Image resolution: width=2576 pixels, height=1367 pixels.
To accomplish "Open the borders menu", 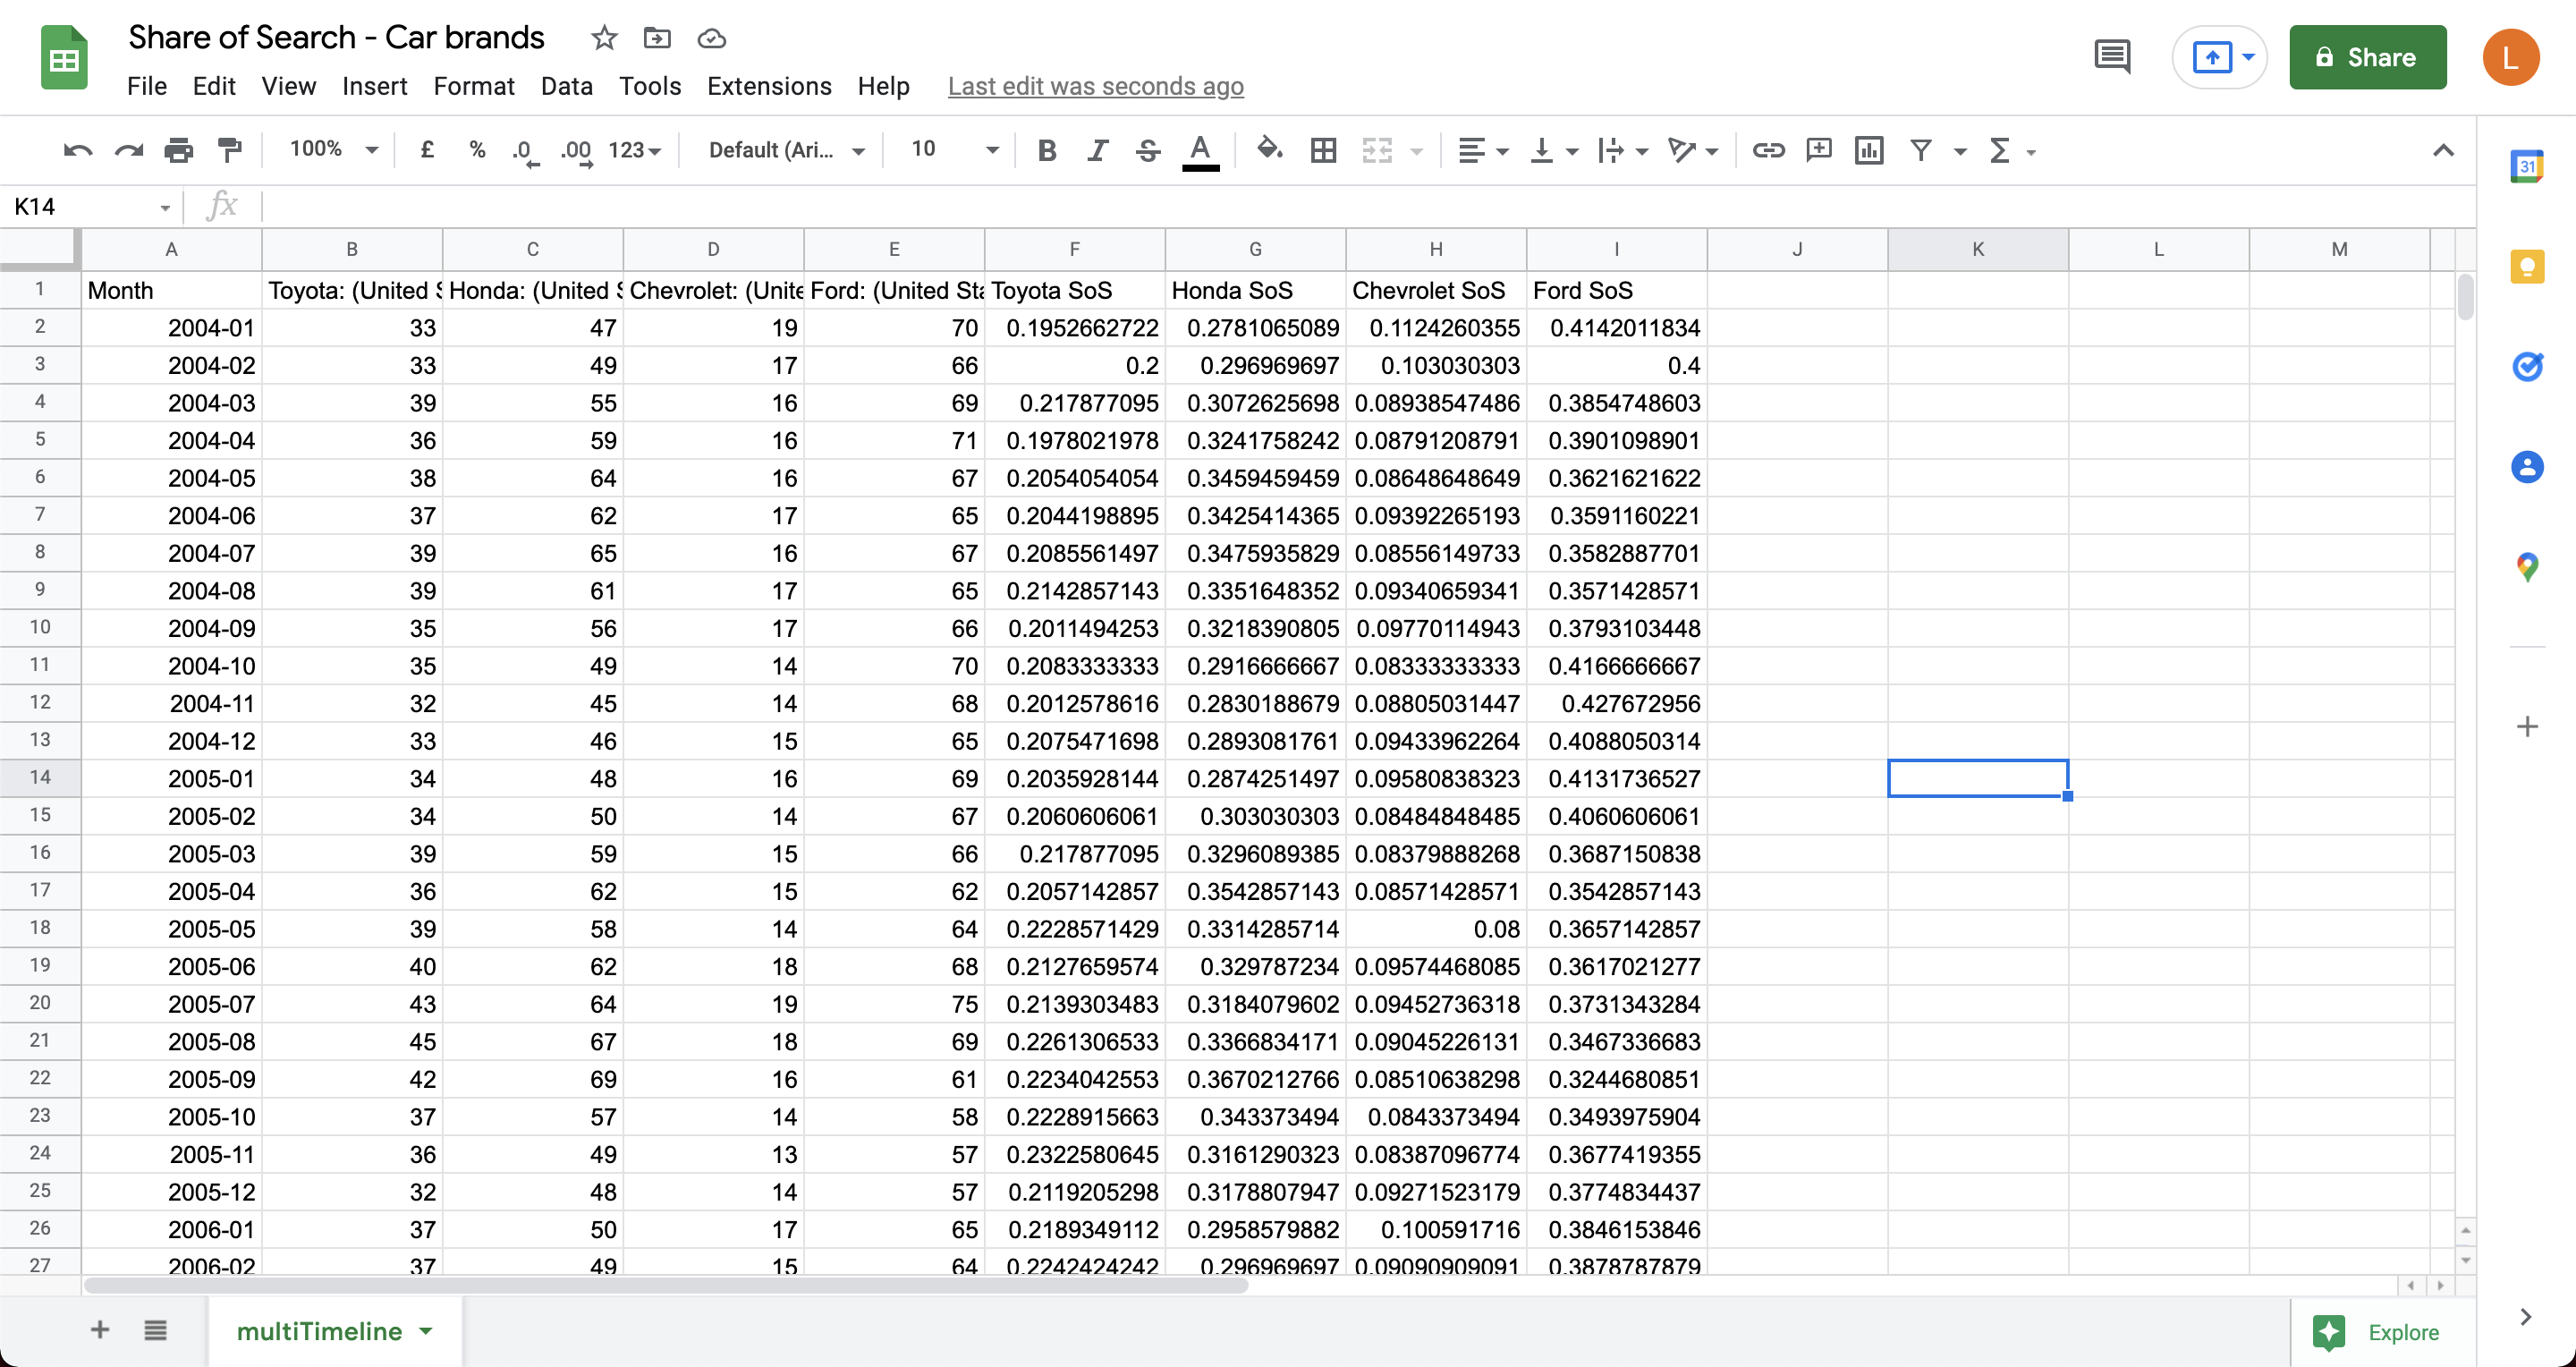I will click(1323, 150).
